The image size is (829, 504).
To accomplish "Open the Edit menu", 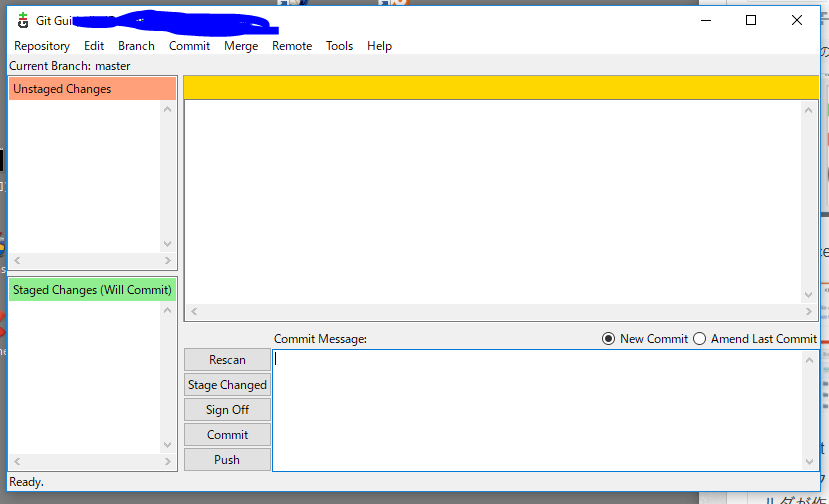I will tap(94, 46).
